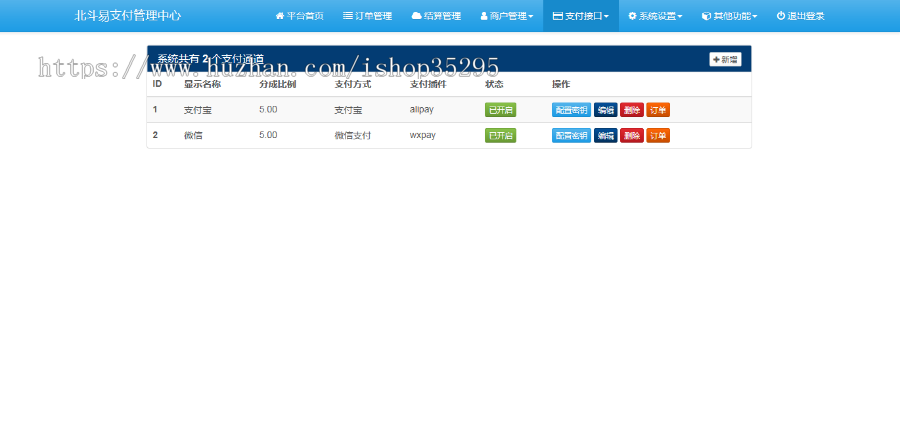Expand the 其他功能 dropdown menu
Viewport: 900px width, 422px height.
(x=729, y=16)
